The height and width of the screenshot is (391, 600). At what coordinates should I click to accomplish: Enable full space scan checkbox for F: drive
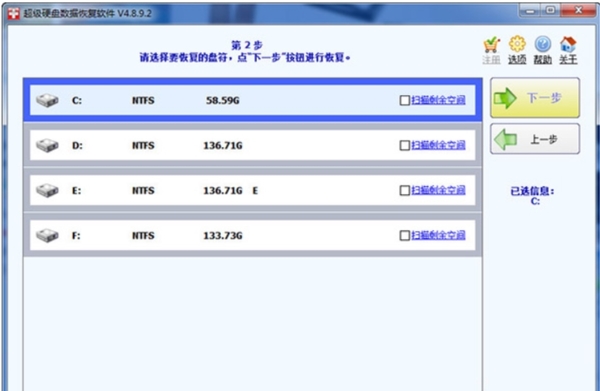[404, 235]
